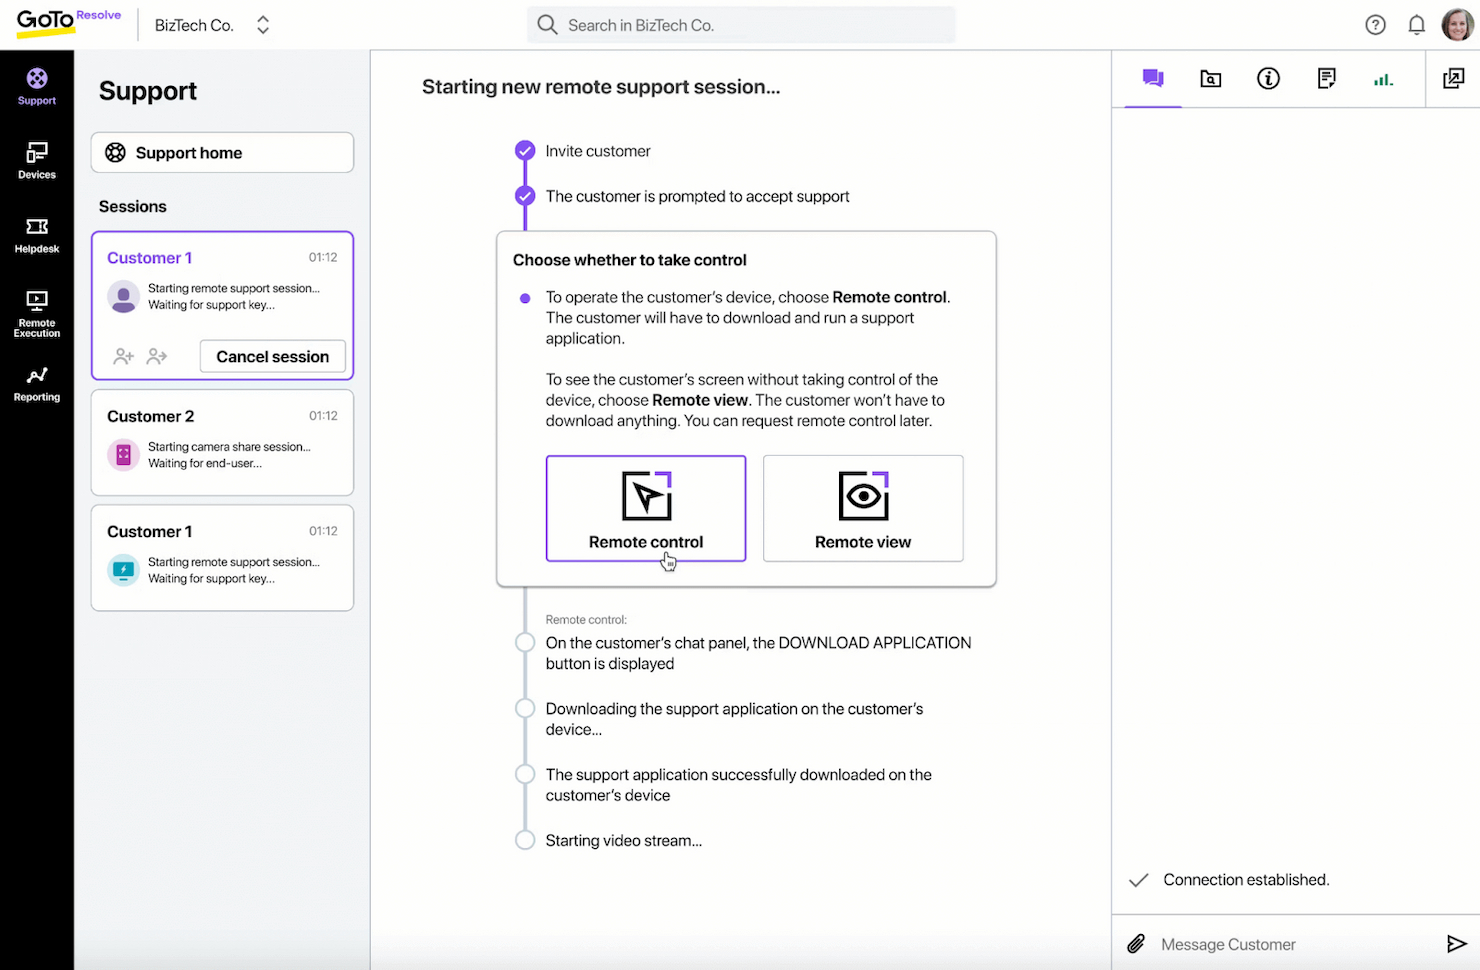Open the Helpdesk sidebar section
This screenshot has height=970, width=1480.
point(36,234)
